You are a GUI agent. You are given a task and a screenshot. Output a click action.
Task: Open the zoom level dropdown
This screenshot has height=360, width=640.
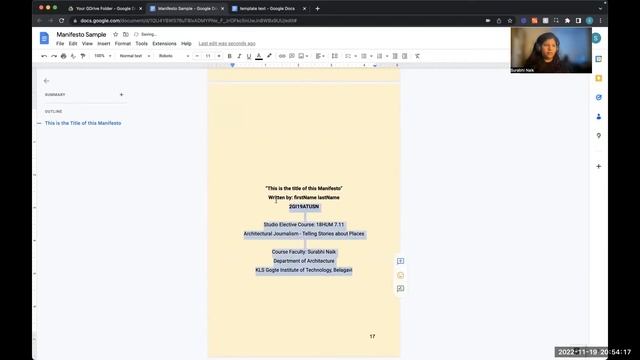coord(102,56)
